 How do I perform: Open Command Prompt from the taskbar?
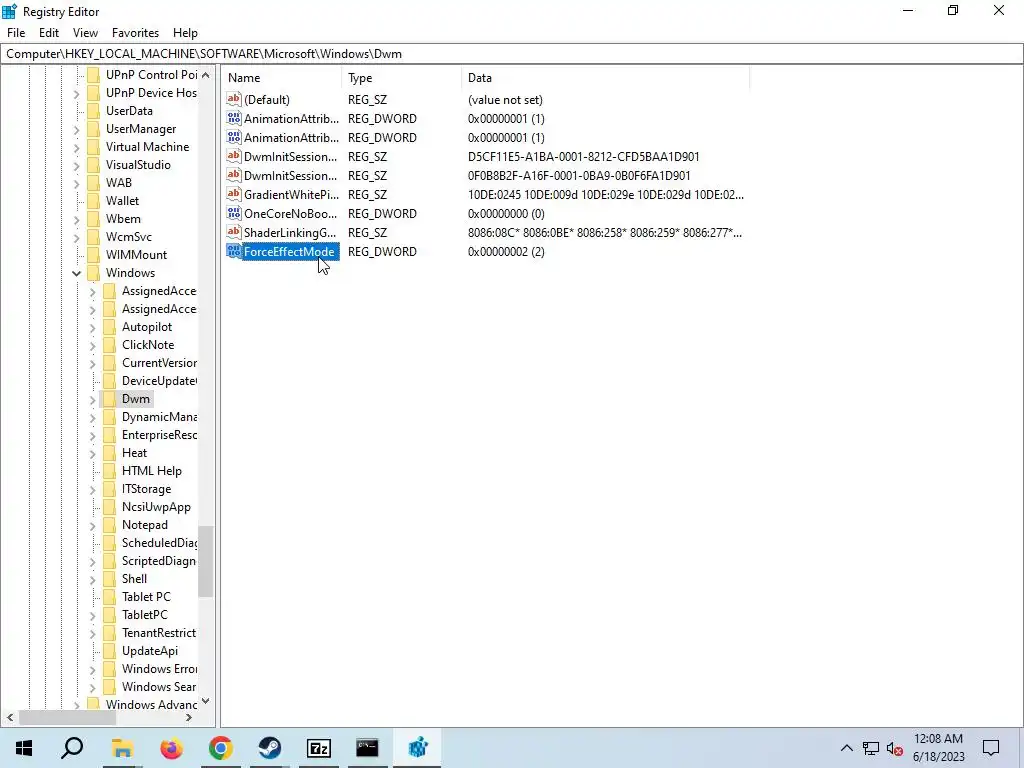pos(368,748)
